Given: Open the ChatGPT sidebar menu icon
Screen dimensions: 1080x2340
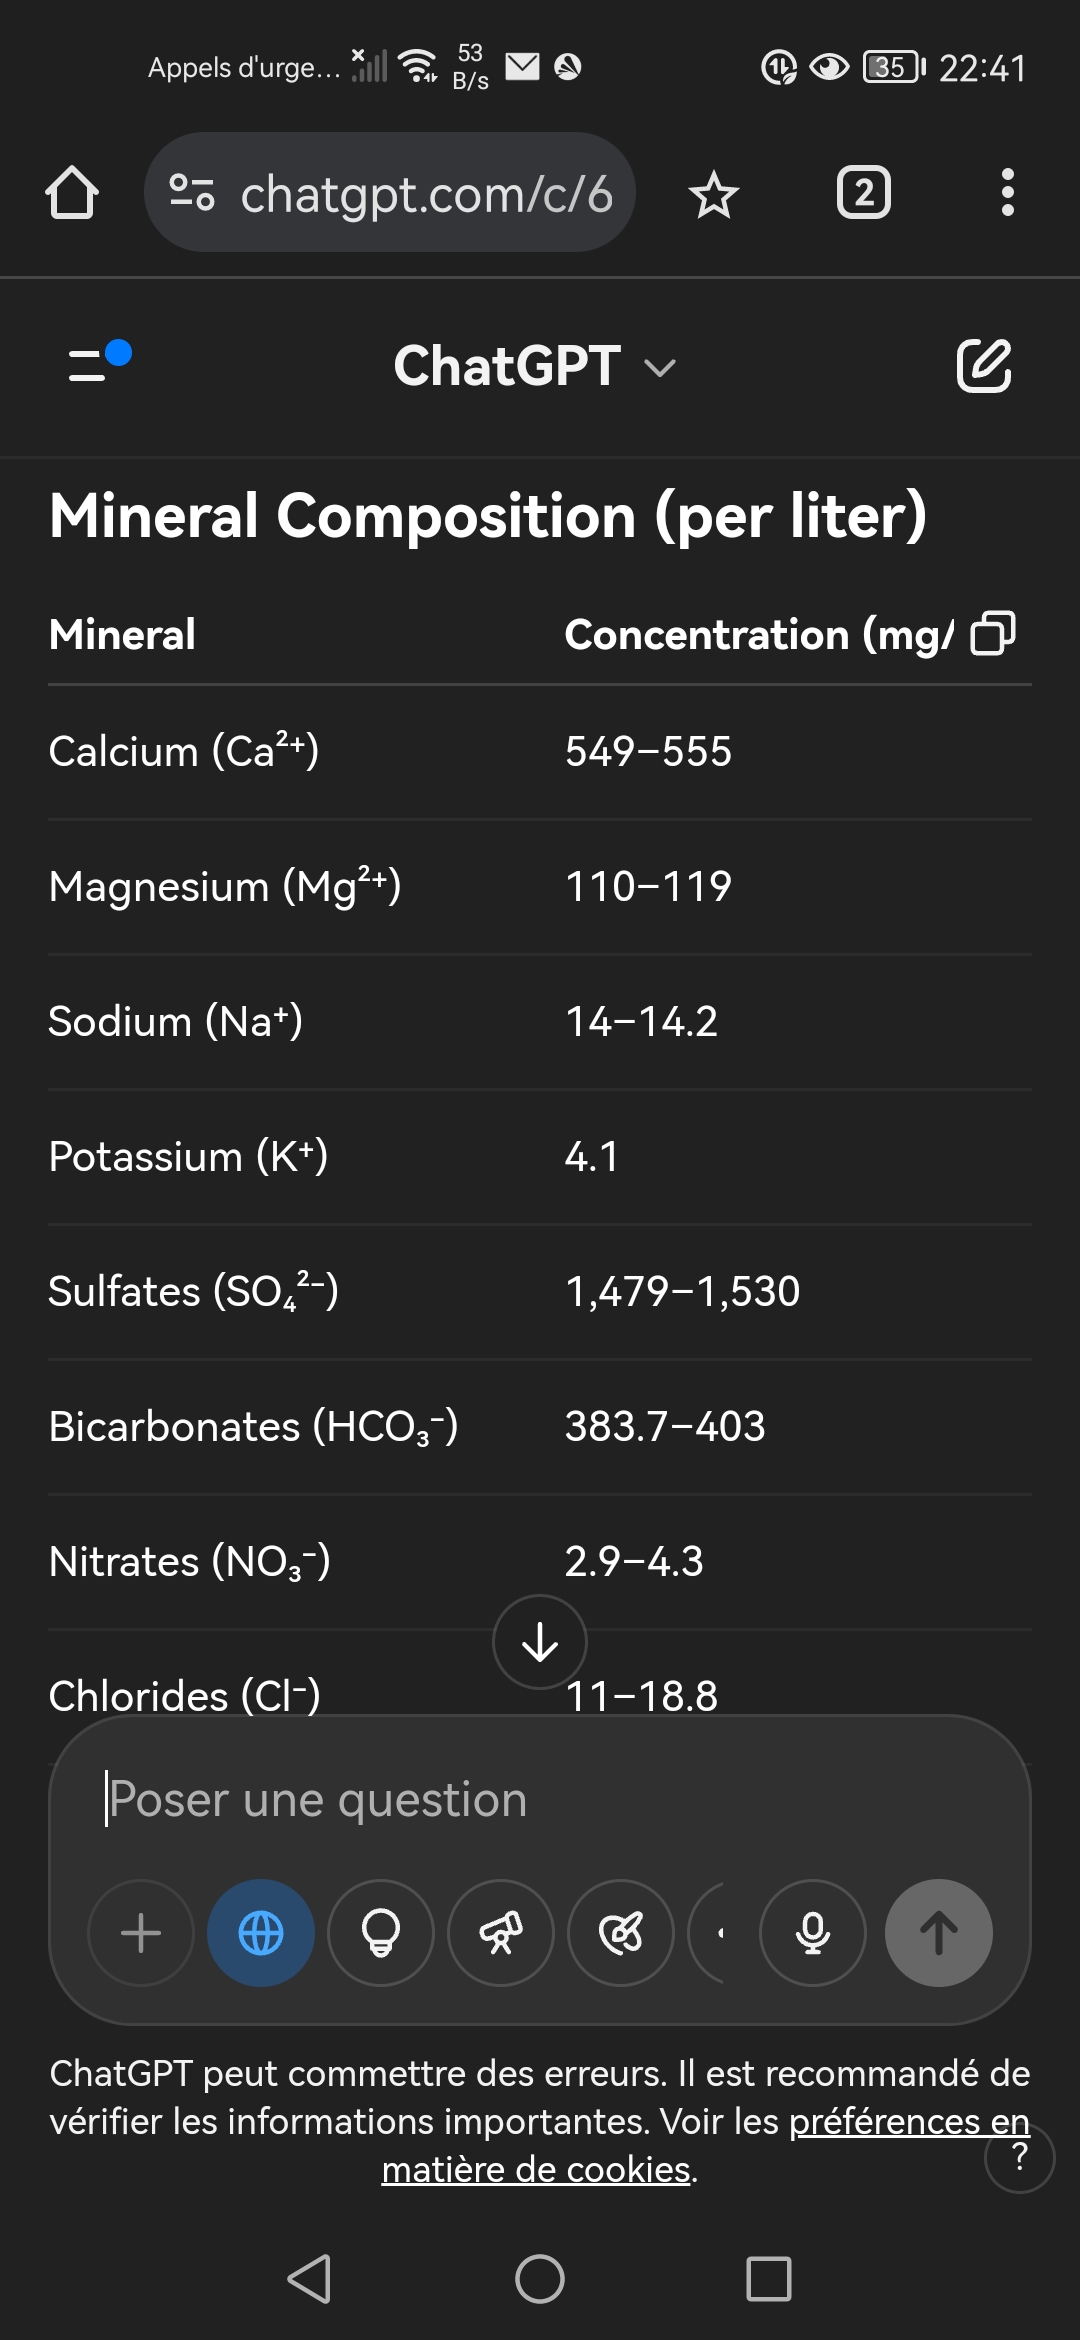Looking at the screenshot, I should click(x=98, y=362).
